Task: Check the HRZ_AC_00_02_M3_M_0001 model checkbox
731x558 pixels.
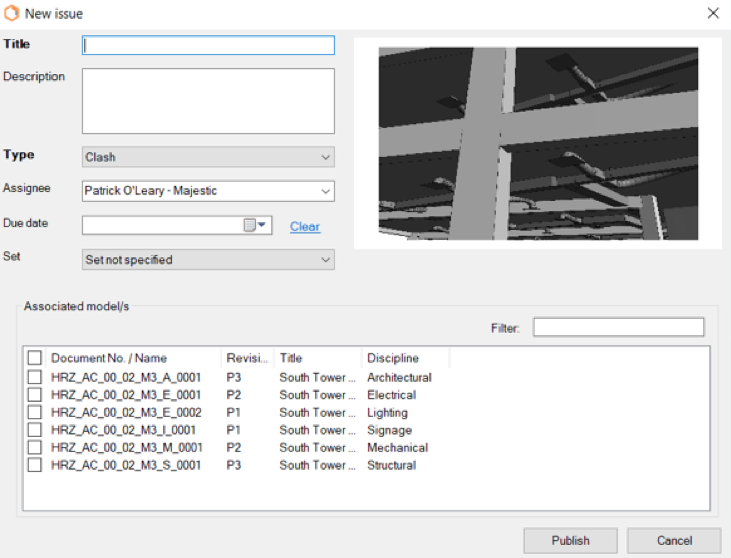Action: [34, 447]
